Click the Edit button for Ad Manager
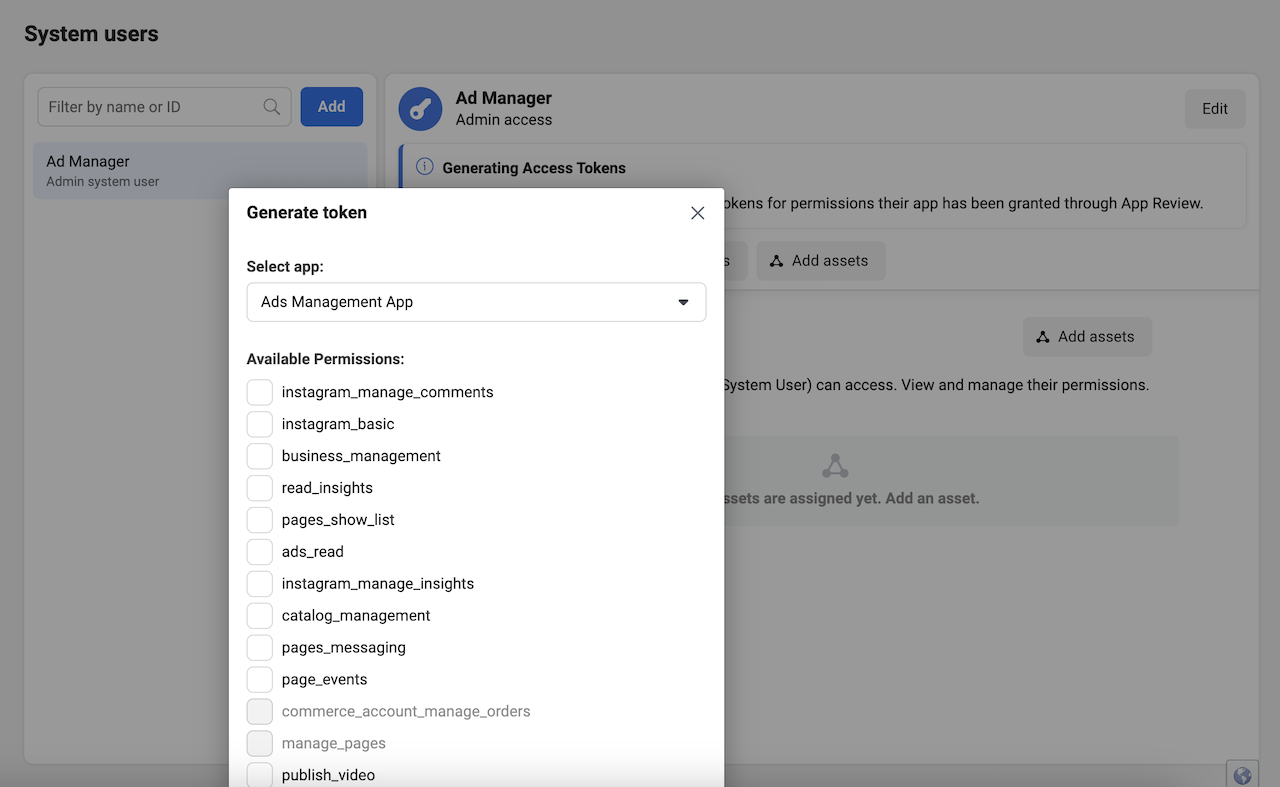This screenshot has width=1280, height=787. (1215, 109)
